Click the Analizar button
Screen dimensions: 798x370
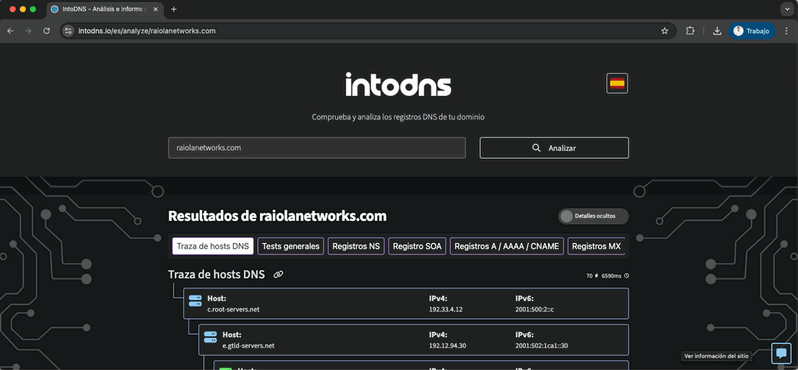pos(554,148)
